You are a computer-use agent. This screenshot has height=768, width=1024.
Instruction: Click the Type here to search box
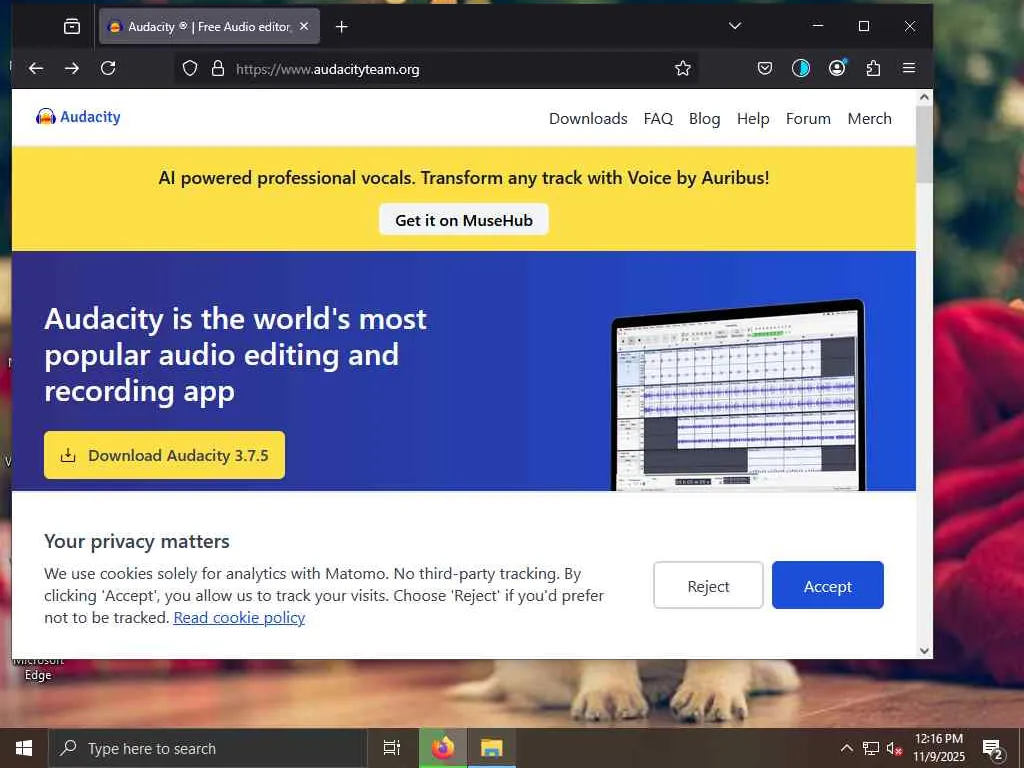207,748
